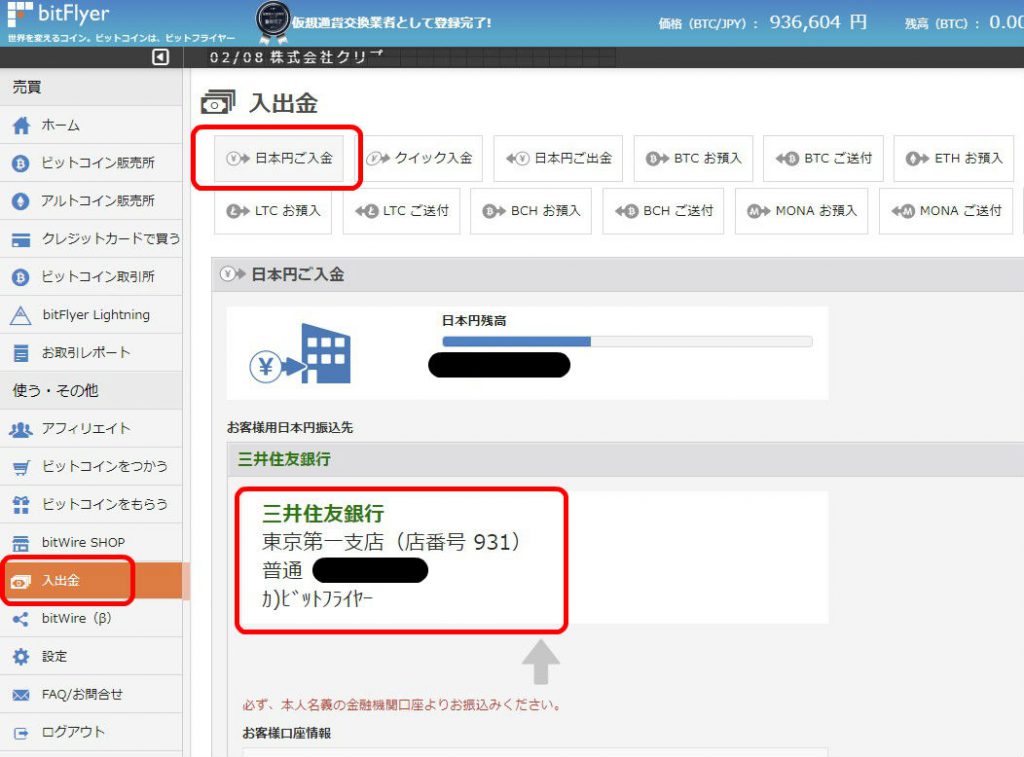Click the gift icon for ビットコインをもらう

click(x=21, y=505)
